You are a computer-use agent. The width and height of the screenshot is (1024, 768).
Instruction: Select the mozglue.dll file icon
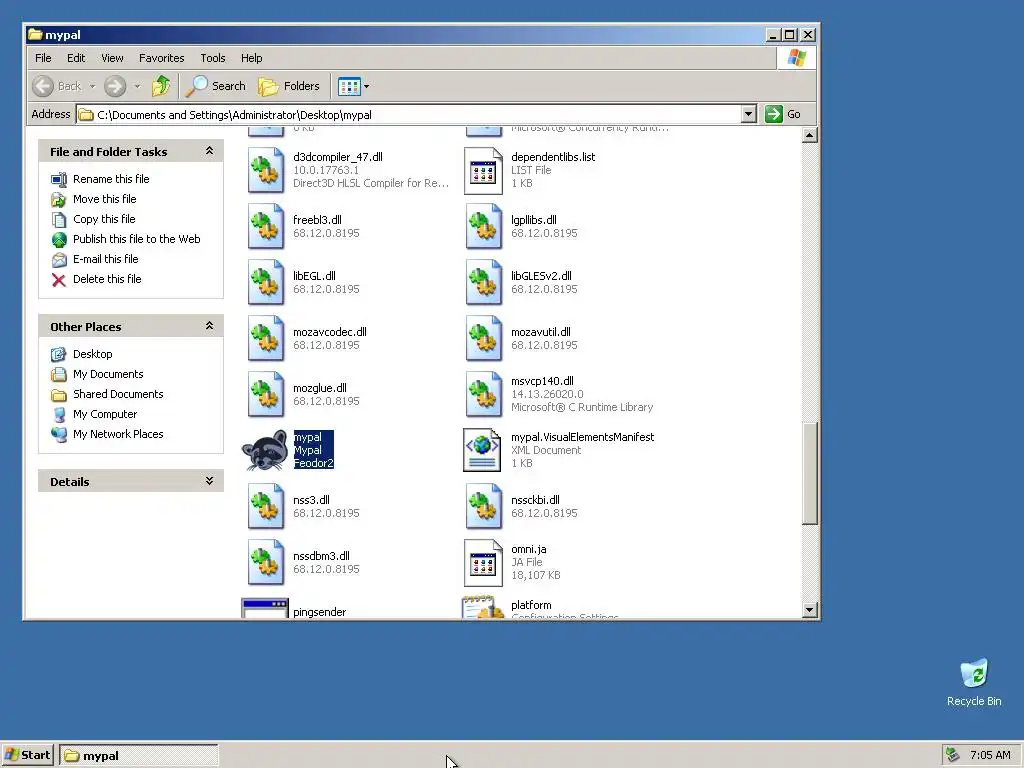pyautogui.click(x=266, y=394)
